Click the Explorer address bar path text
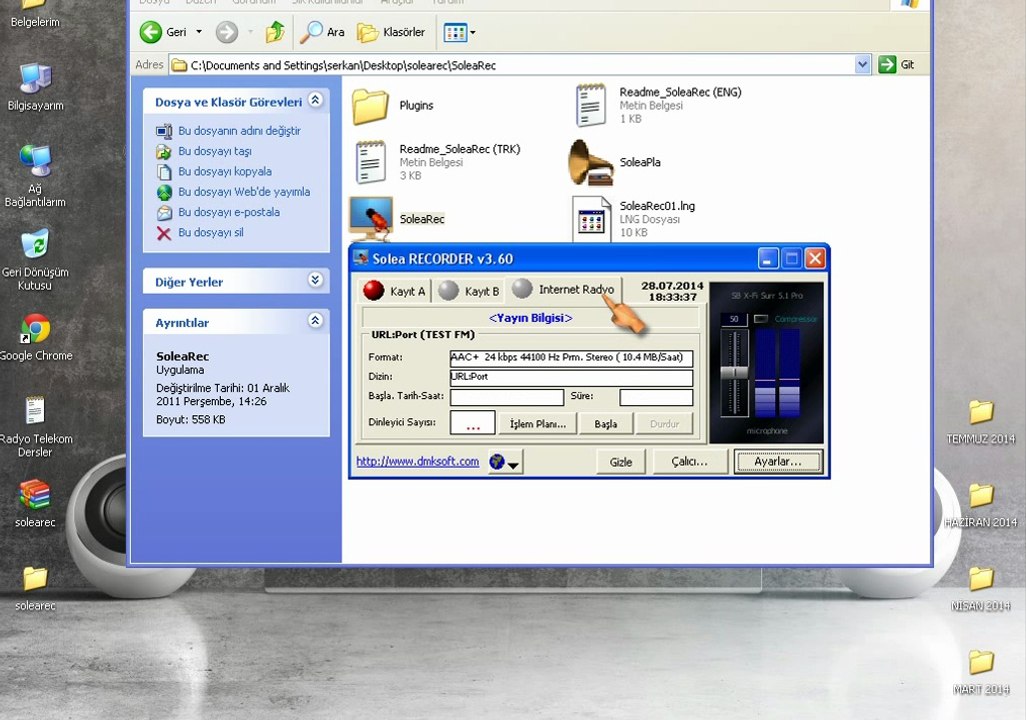This screenshot has width=1026, height=720. [343, 65]
